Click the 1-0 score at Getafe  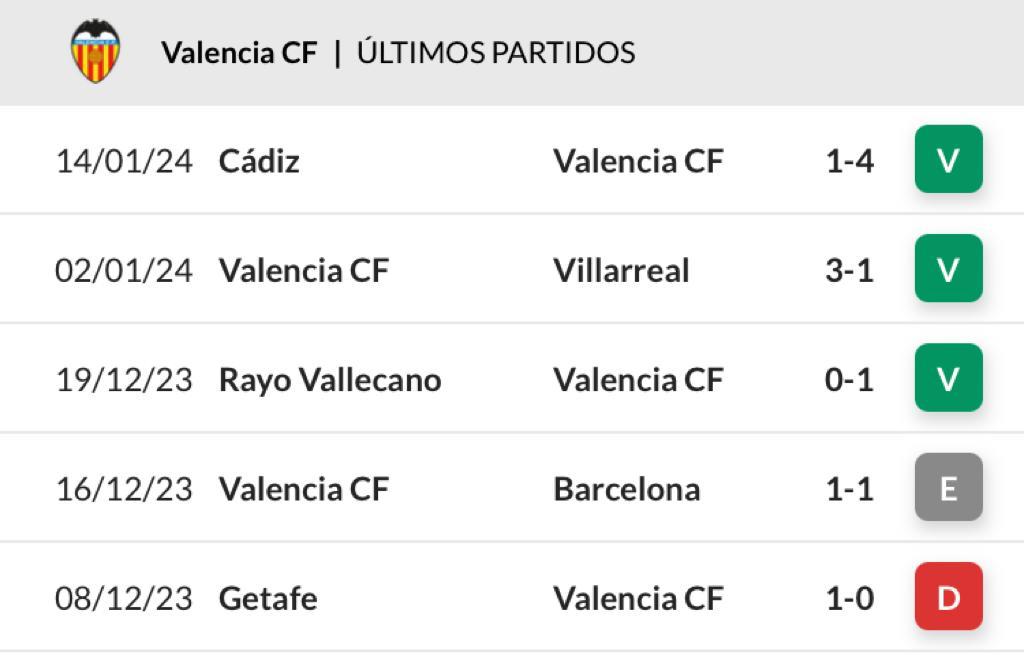pos(849,598)
